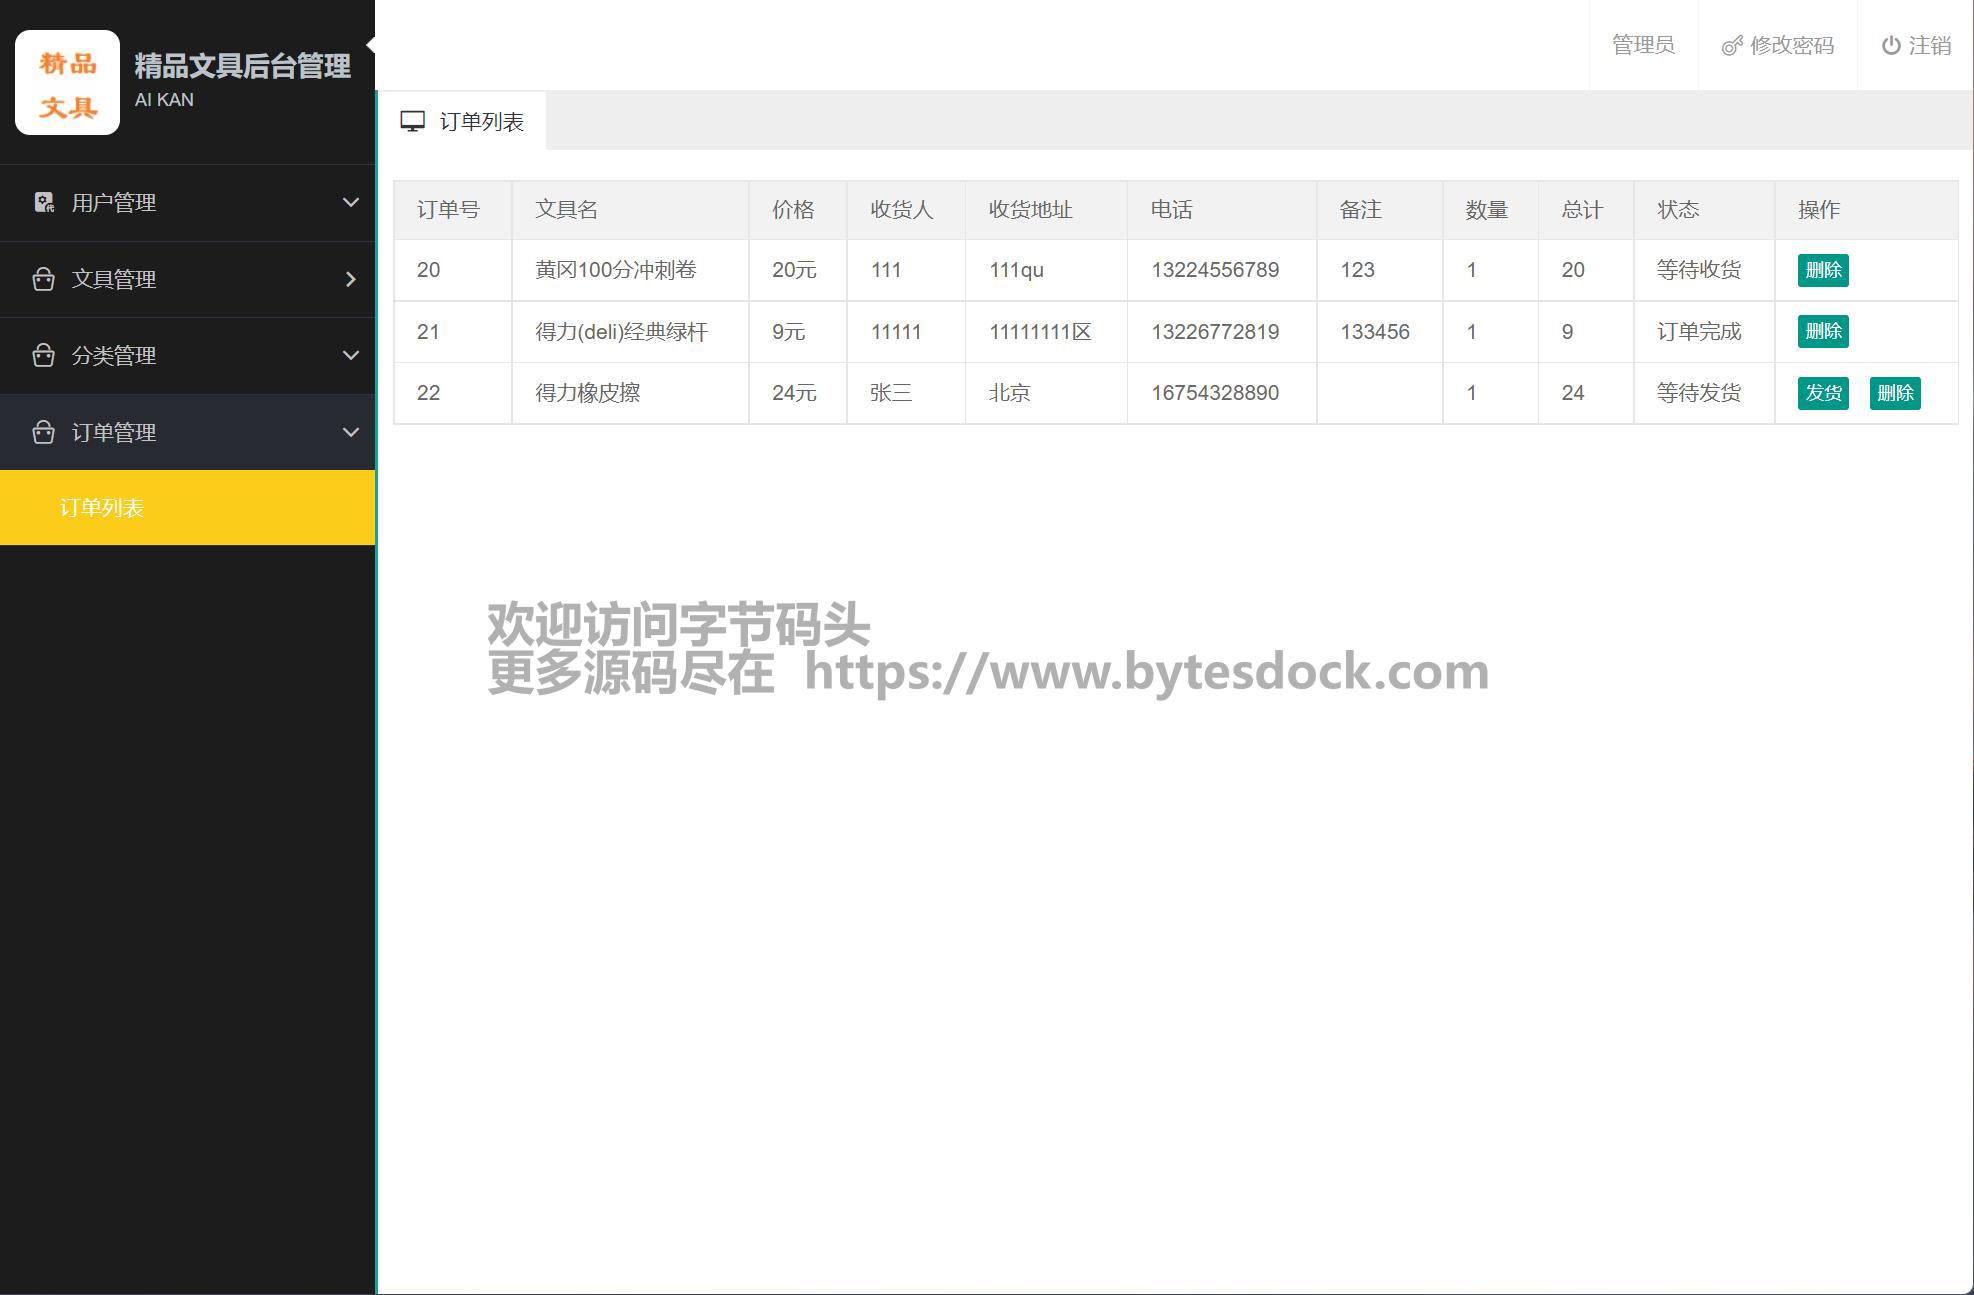Select 订单列表 submenu item in sidebar
This screenshot has height=1295, width=1974.
(x=102, y=508)
